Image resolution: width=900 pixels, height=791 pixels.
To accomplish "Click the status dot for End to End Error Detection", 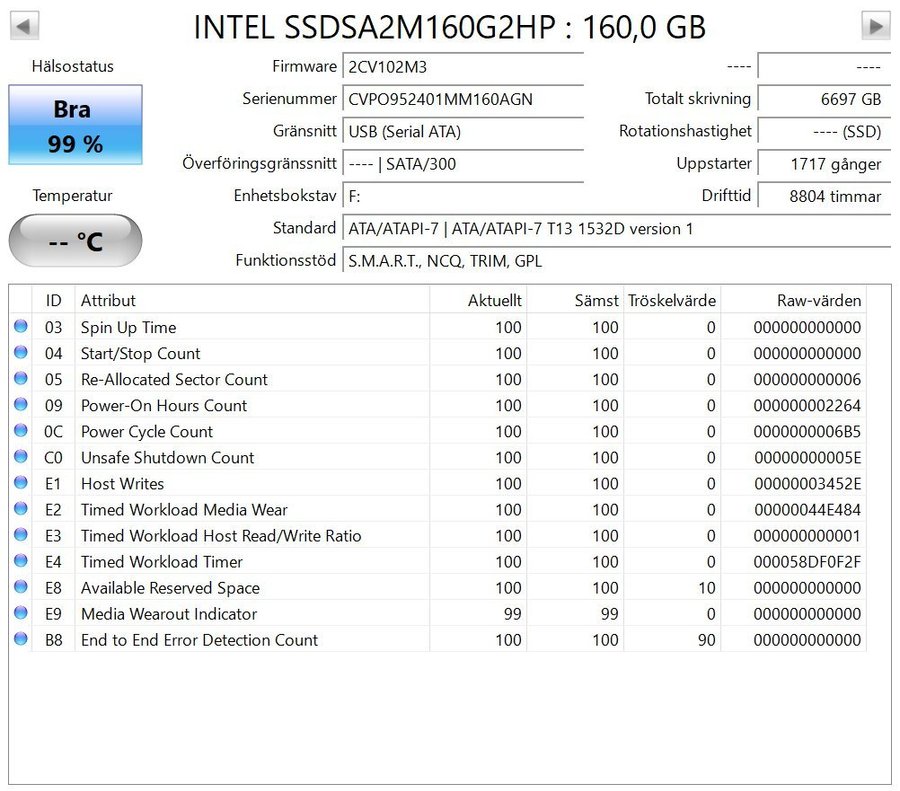I will tap(20, 639).
